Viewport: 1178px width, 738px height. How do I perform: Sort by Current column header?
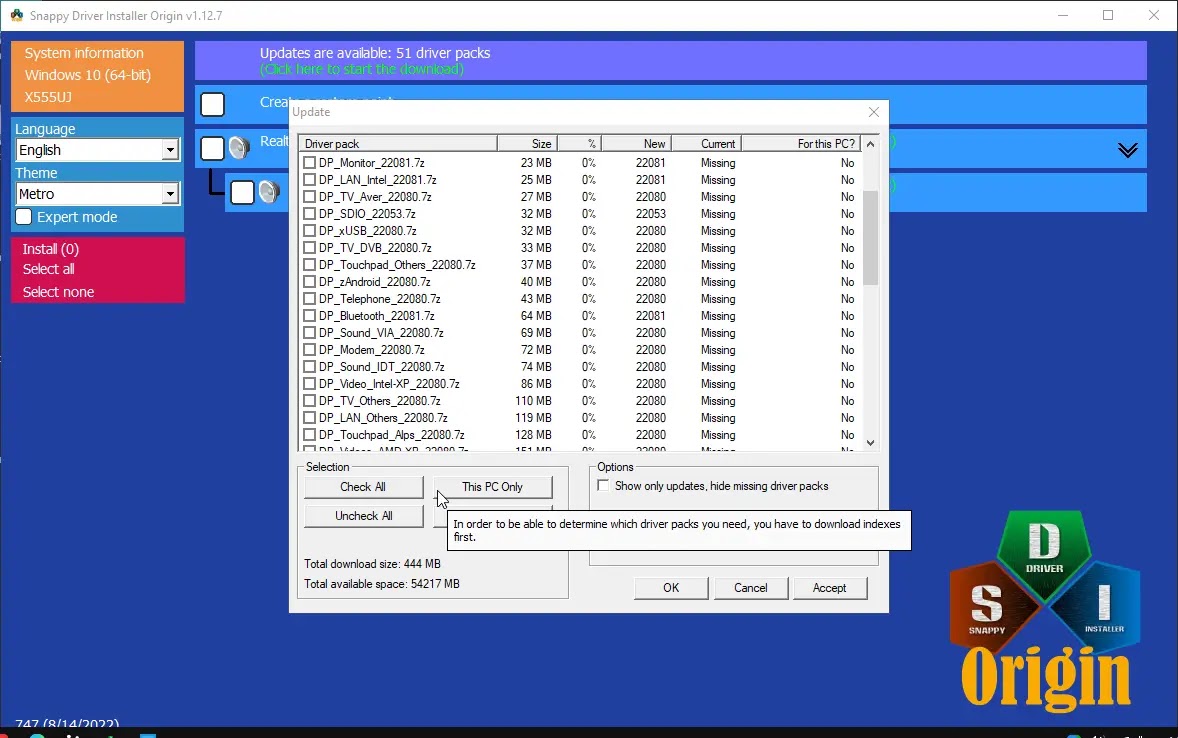point(706,144)
